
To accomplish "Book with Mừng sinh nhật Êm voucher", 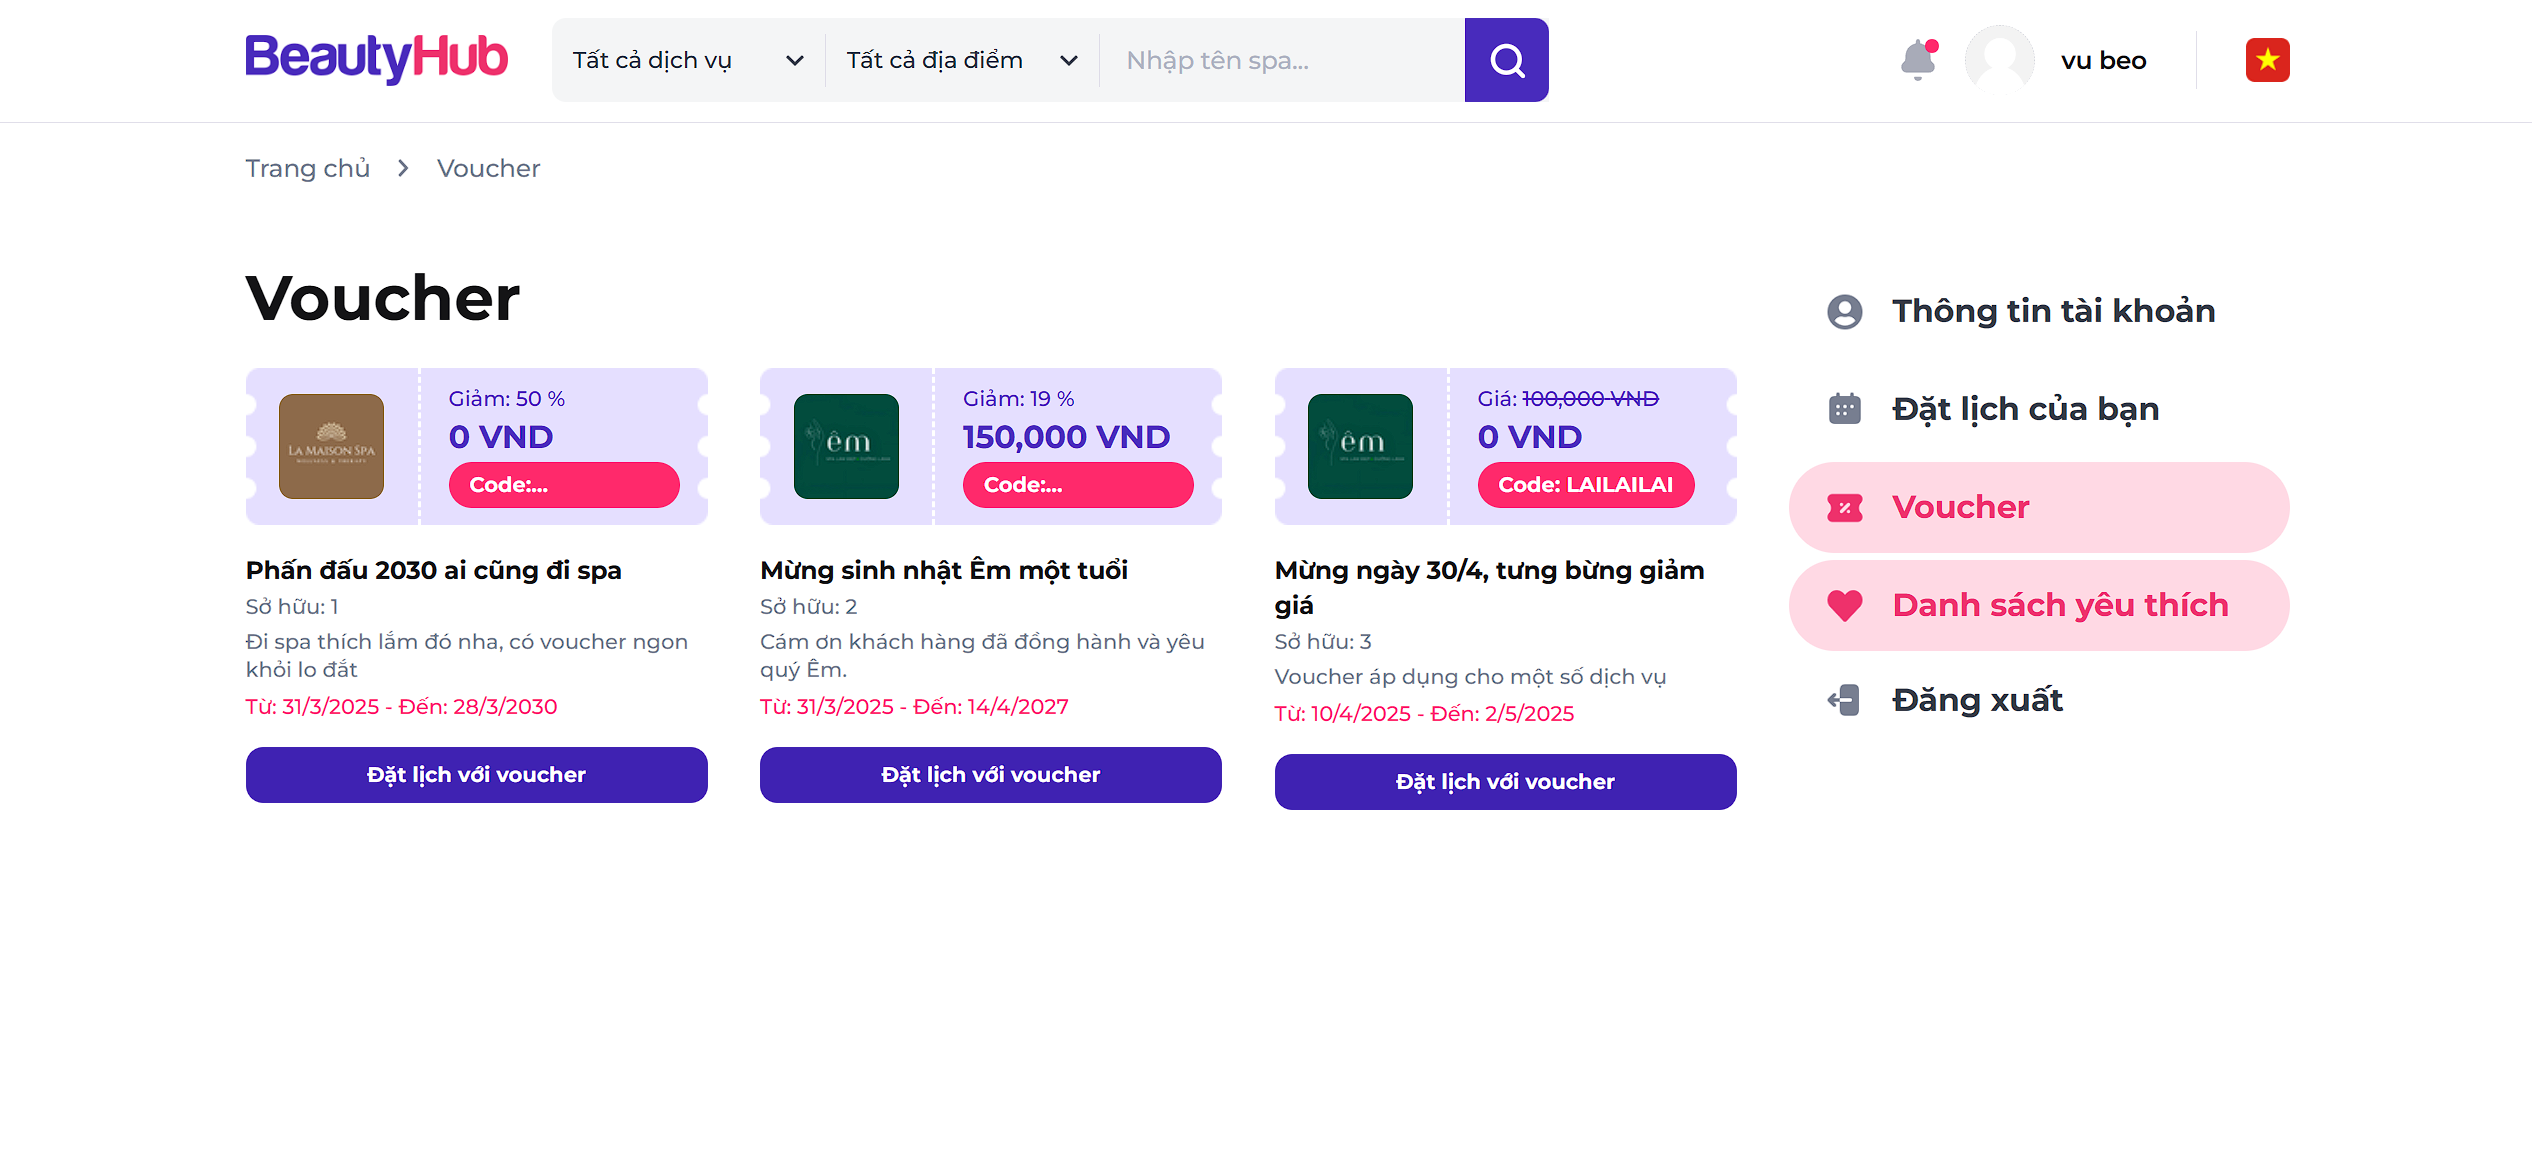I will [990, 775].
